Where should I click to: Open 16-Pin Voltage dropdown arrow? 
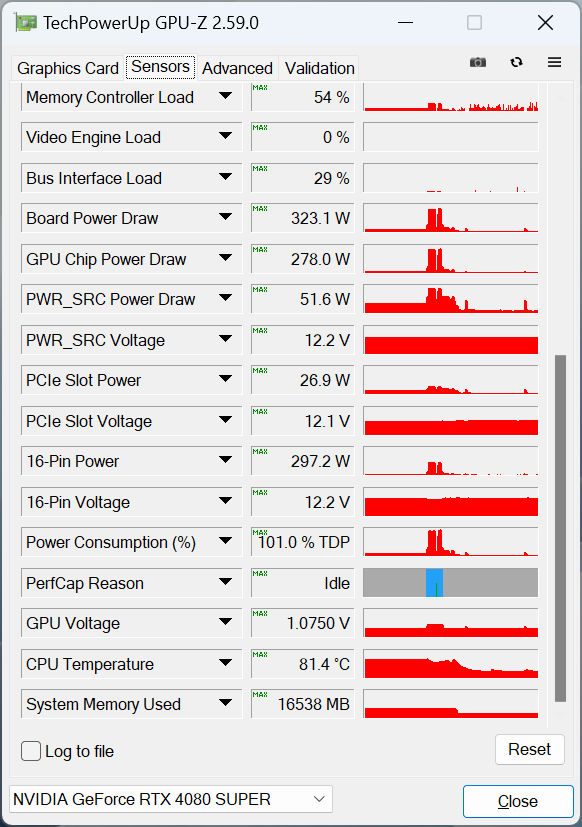[x=225, y=501]
